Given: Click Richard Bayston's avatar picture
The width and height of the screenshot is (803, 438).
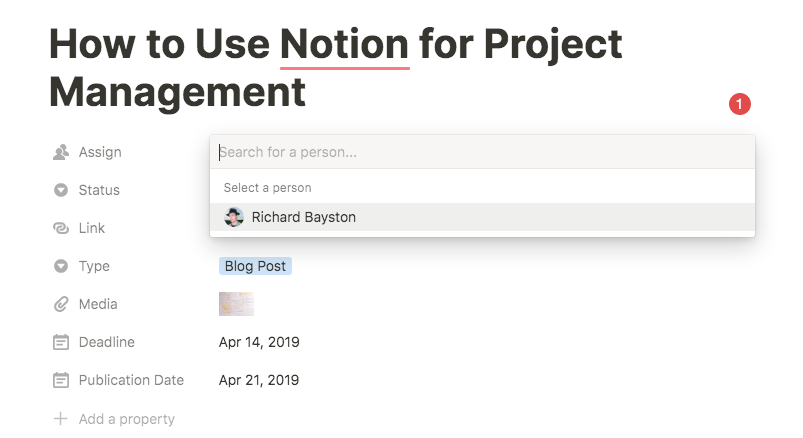Looking at the screenshot, I should click(234, 217).
